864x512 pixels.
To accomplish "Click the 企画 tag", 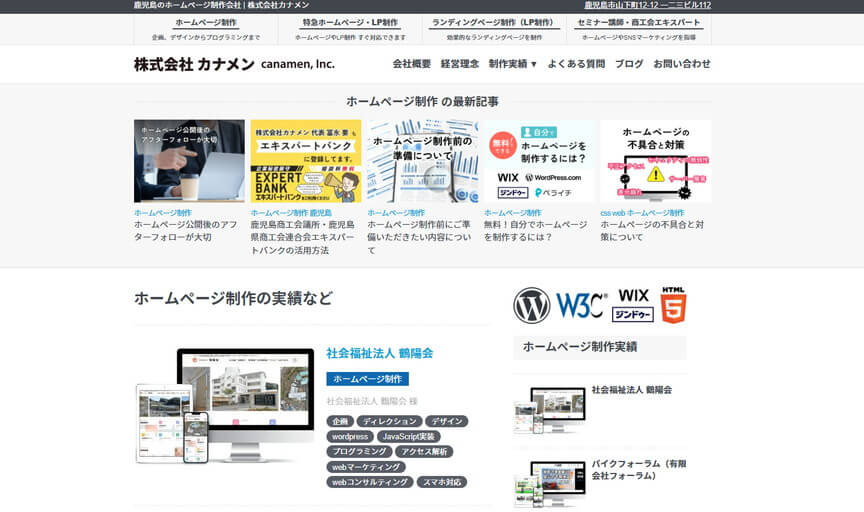I will point(340,421).
